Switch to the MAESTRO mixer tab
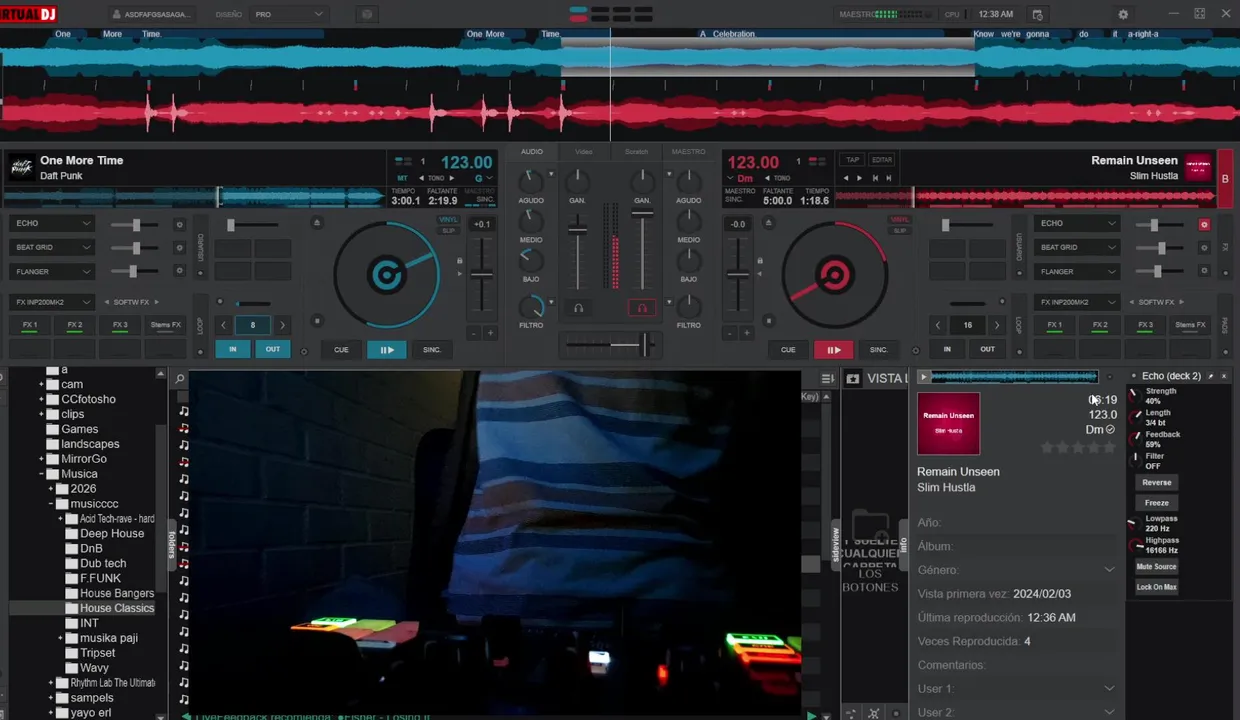Screen dimensions: 1240x720 point(688,151)
